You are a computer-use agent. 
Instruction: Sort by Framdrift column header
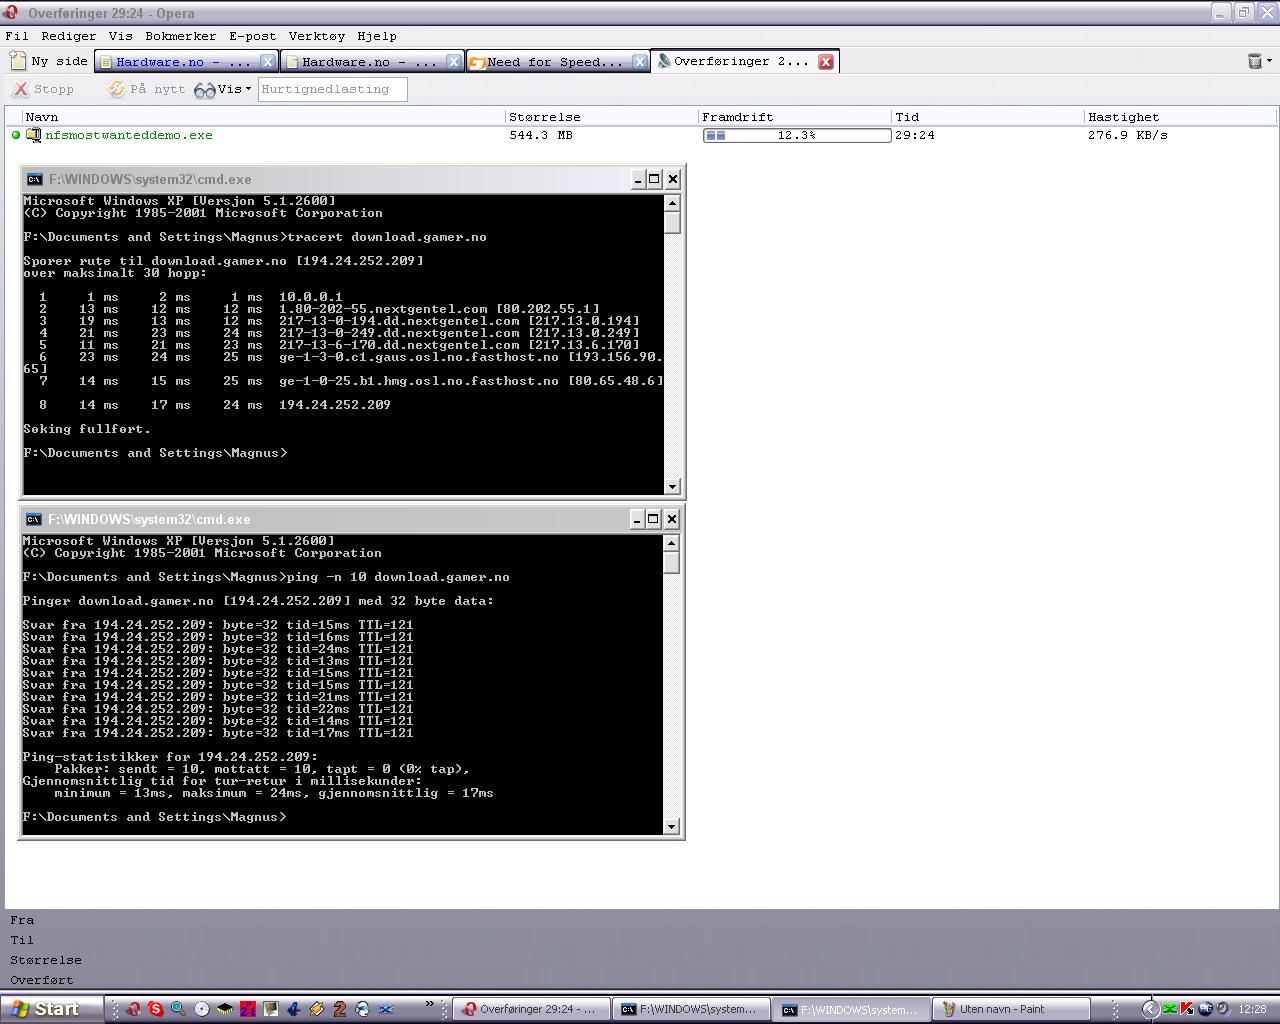click(795, 117)
